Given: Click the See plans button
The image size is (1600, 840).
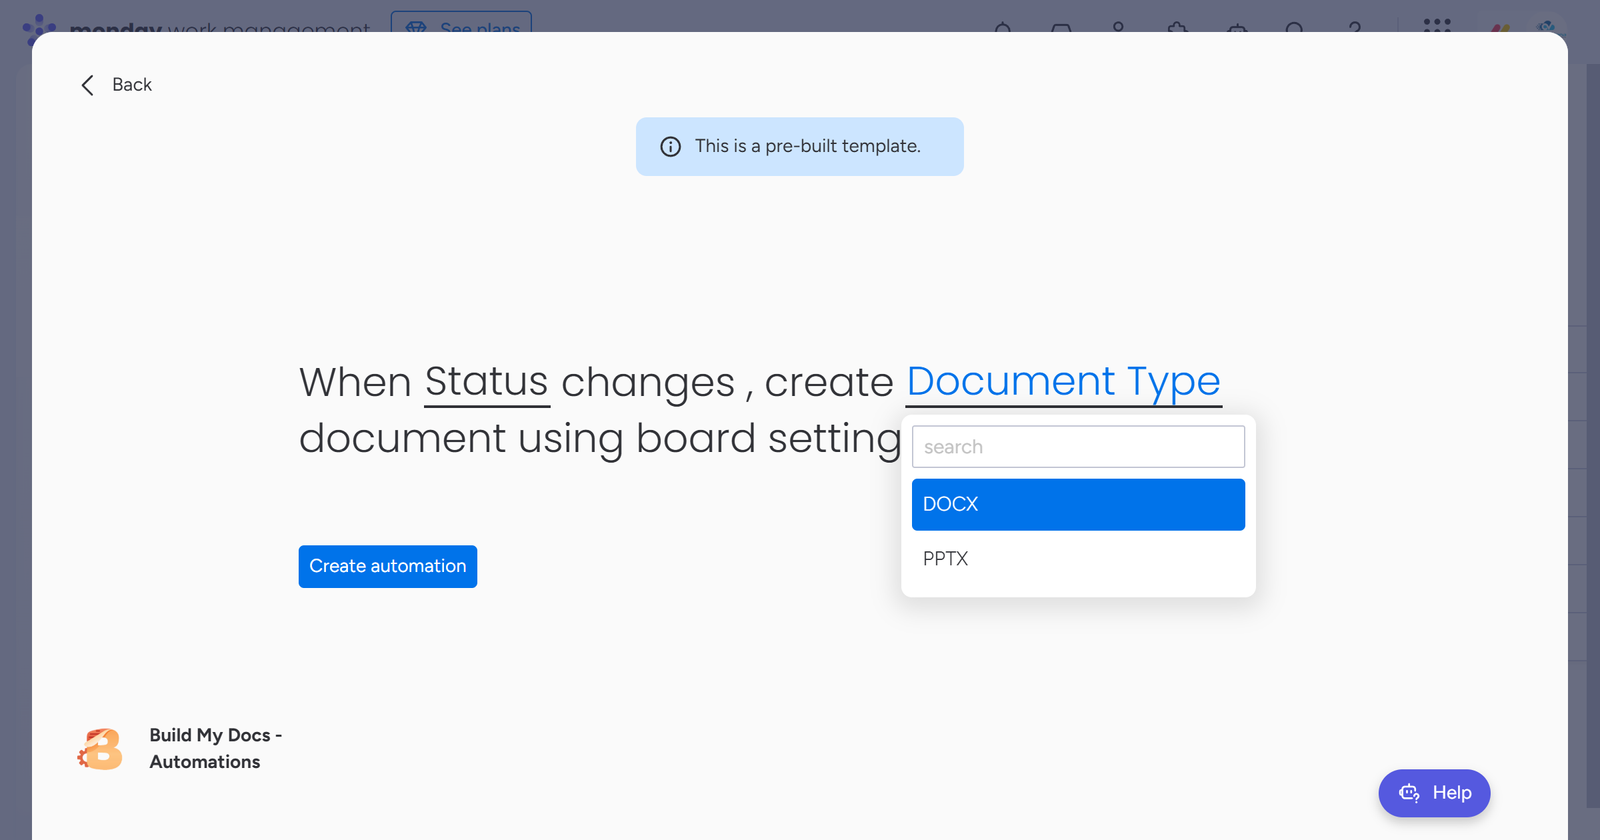Looking at the screenshot, I should pos(462,24).
